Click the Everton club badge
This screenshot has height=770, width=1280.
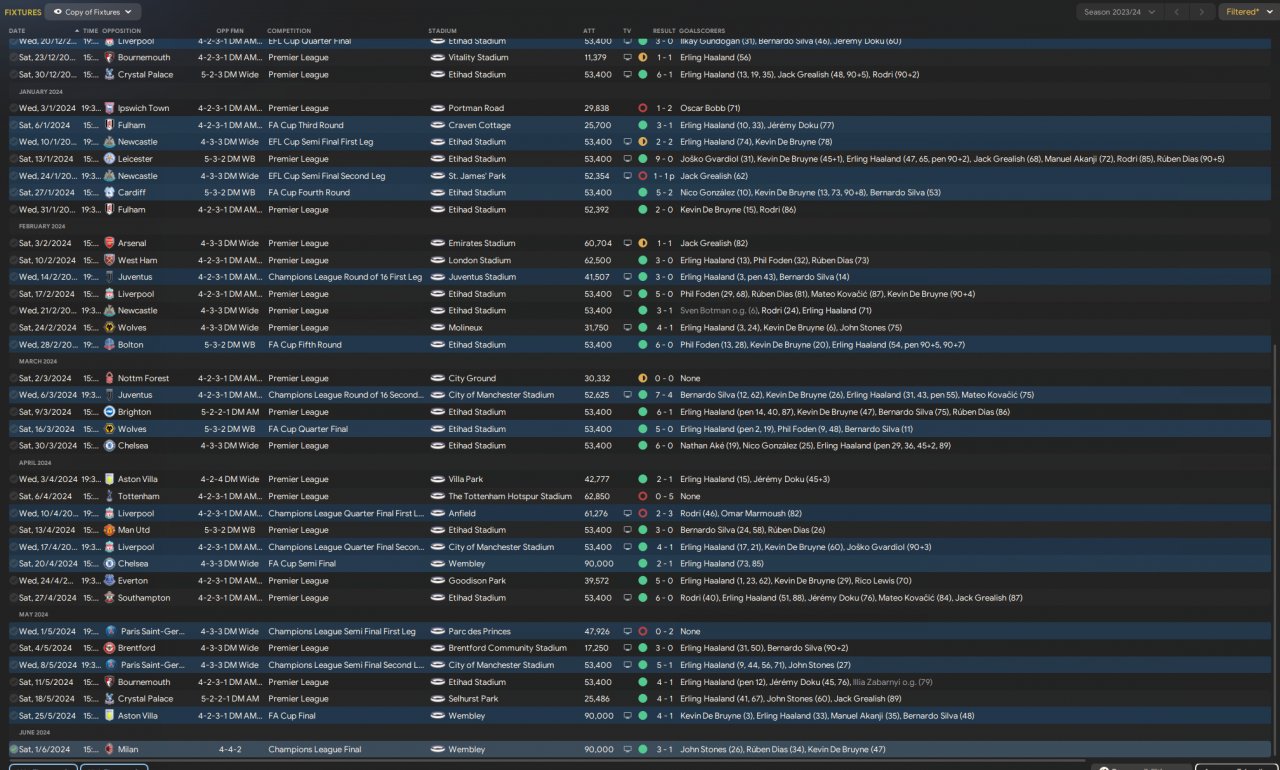[x=110, y=581]
